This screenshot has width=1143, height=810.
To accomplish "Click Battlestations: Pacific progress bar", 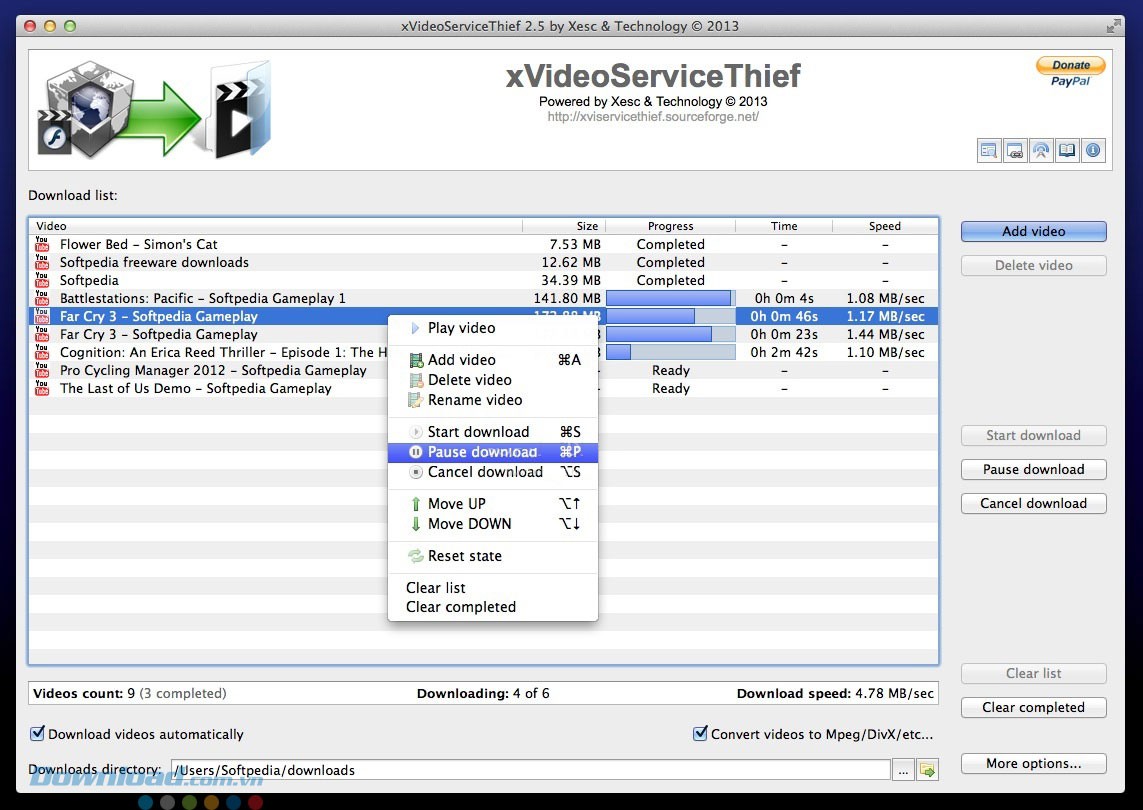I will 670,298.
